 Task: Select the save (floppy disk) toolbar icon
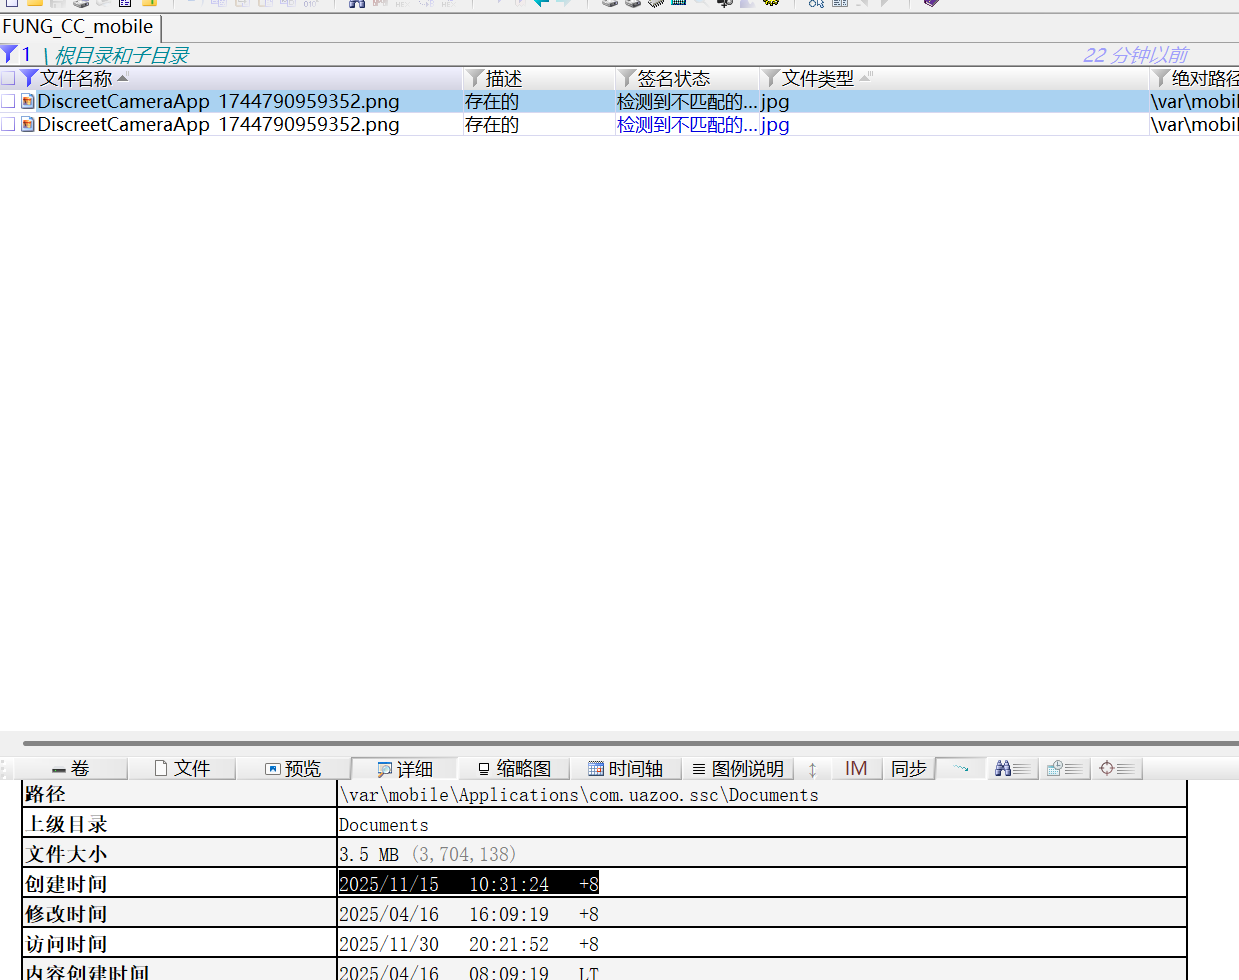pyautogui.click(x=57, y=5)
